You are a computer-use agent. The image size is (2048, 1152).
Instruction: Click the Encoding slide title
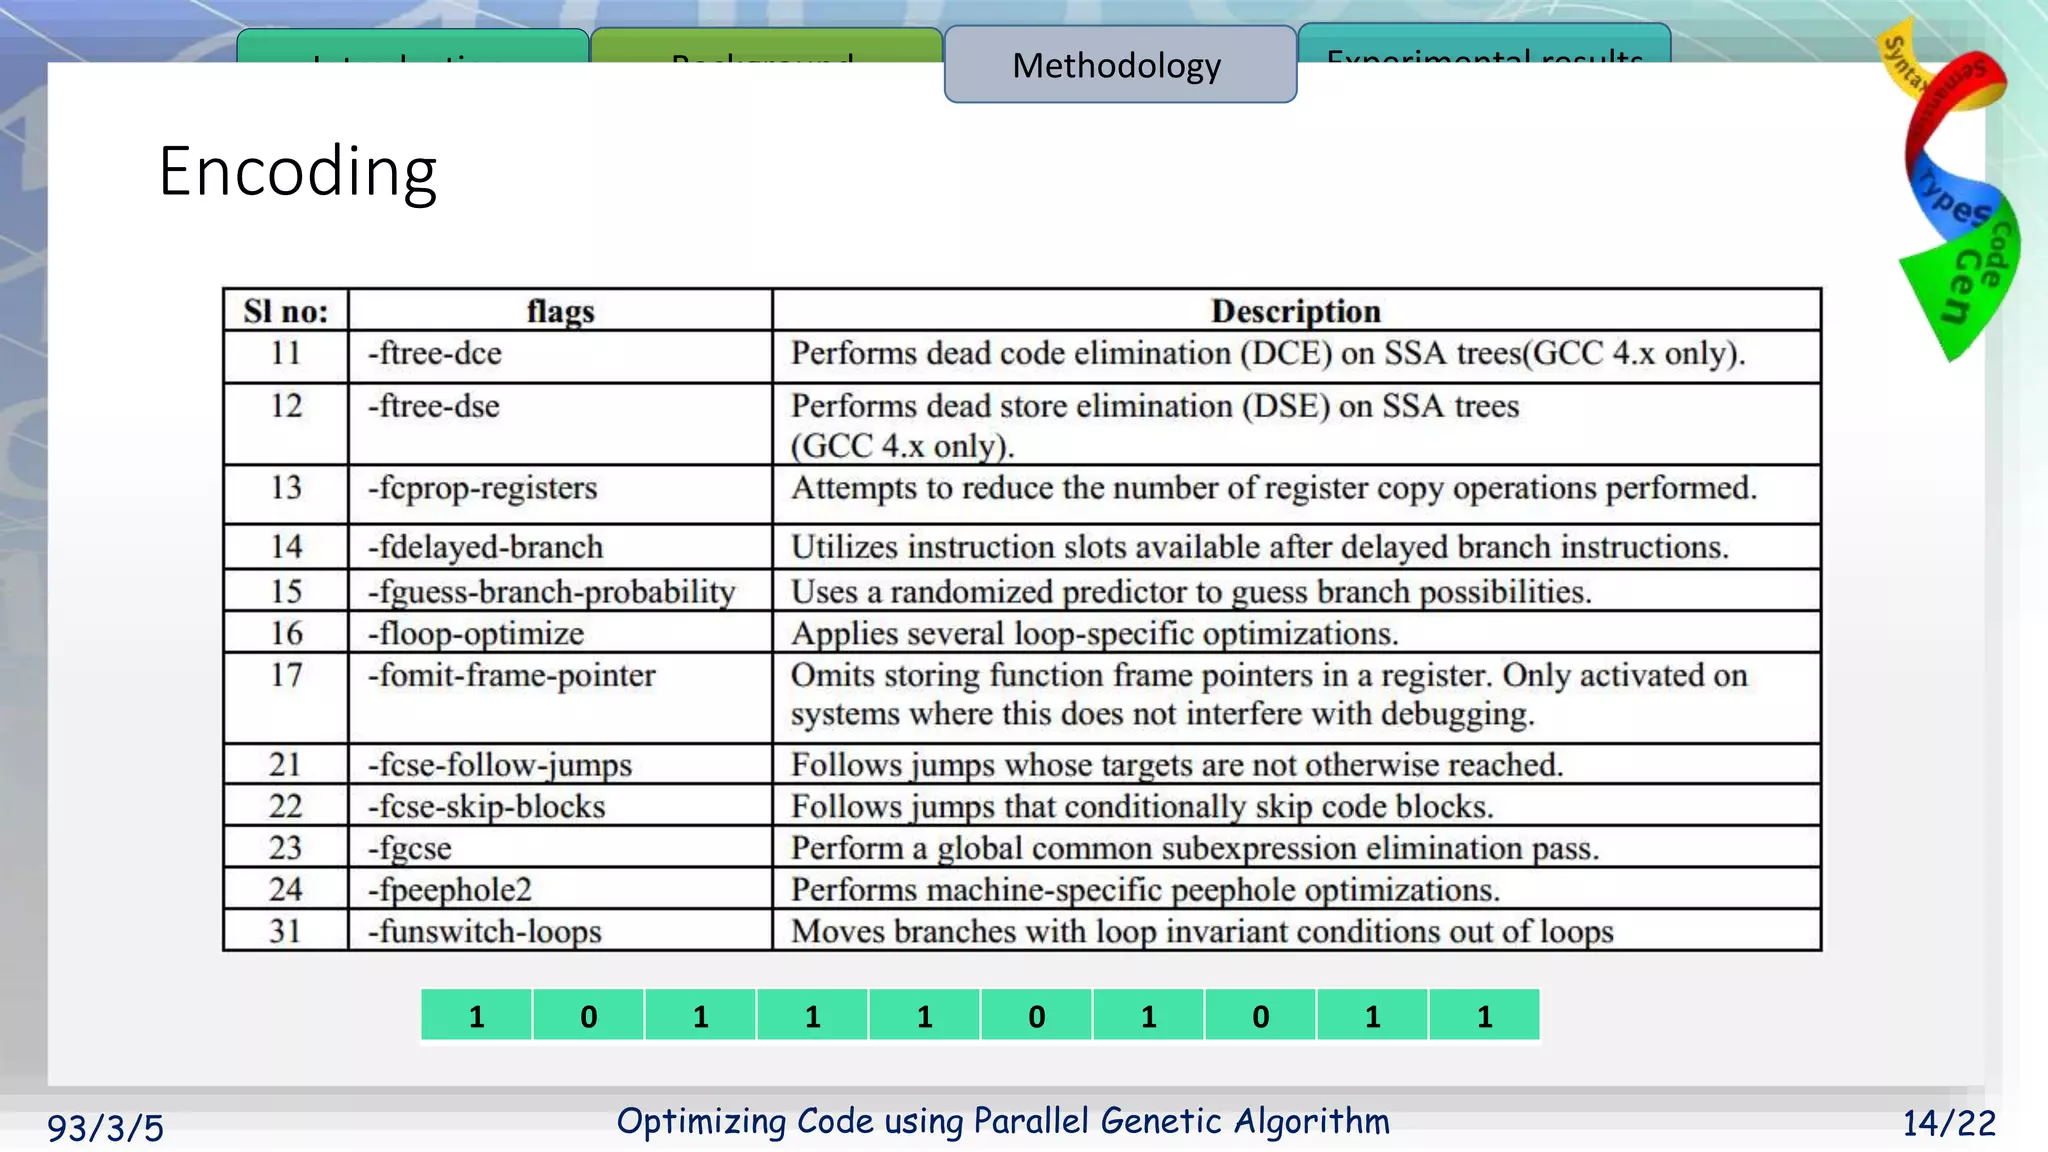click(298, 172)
